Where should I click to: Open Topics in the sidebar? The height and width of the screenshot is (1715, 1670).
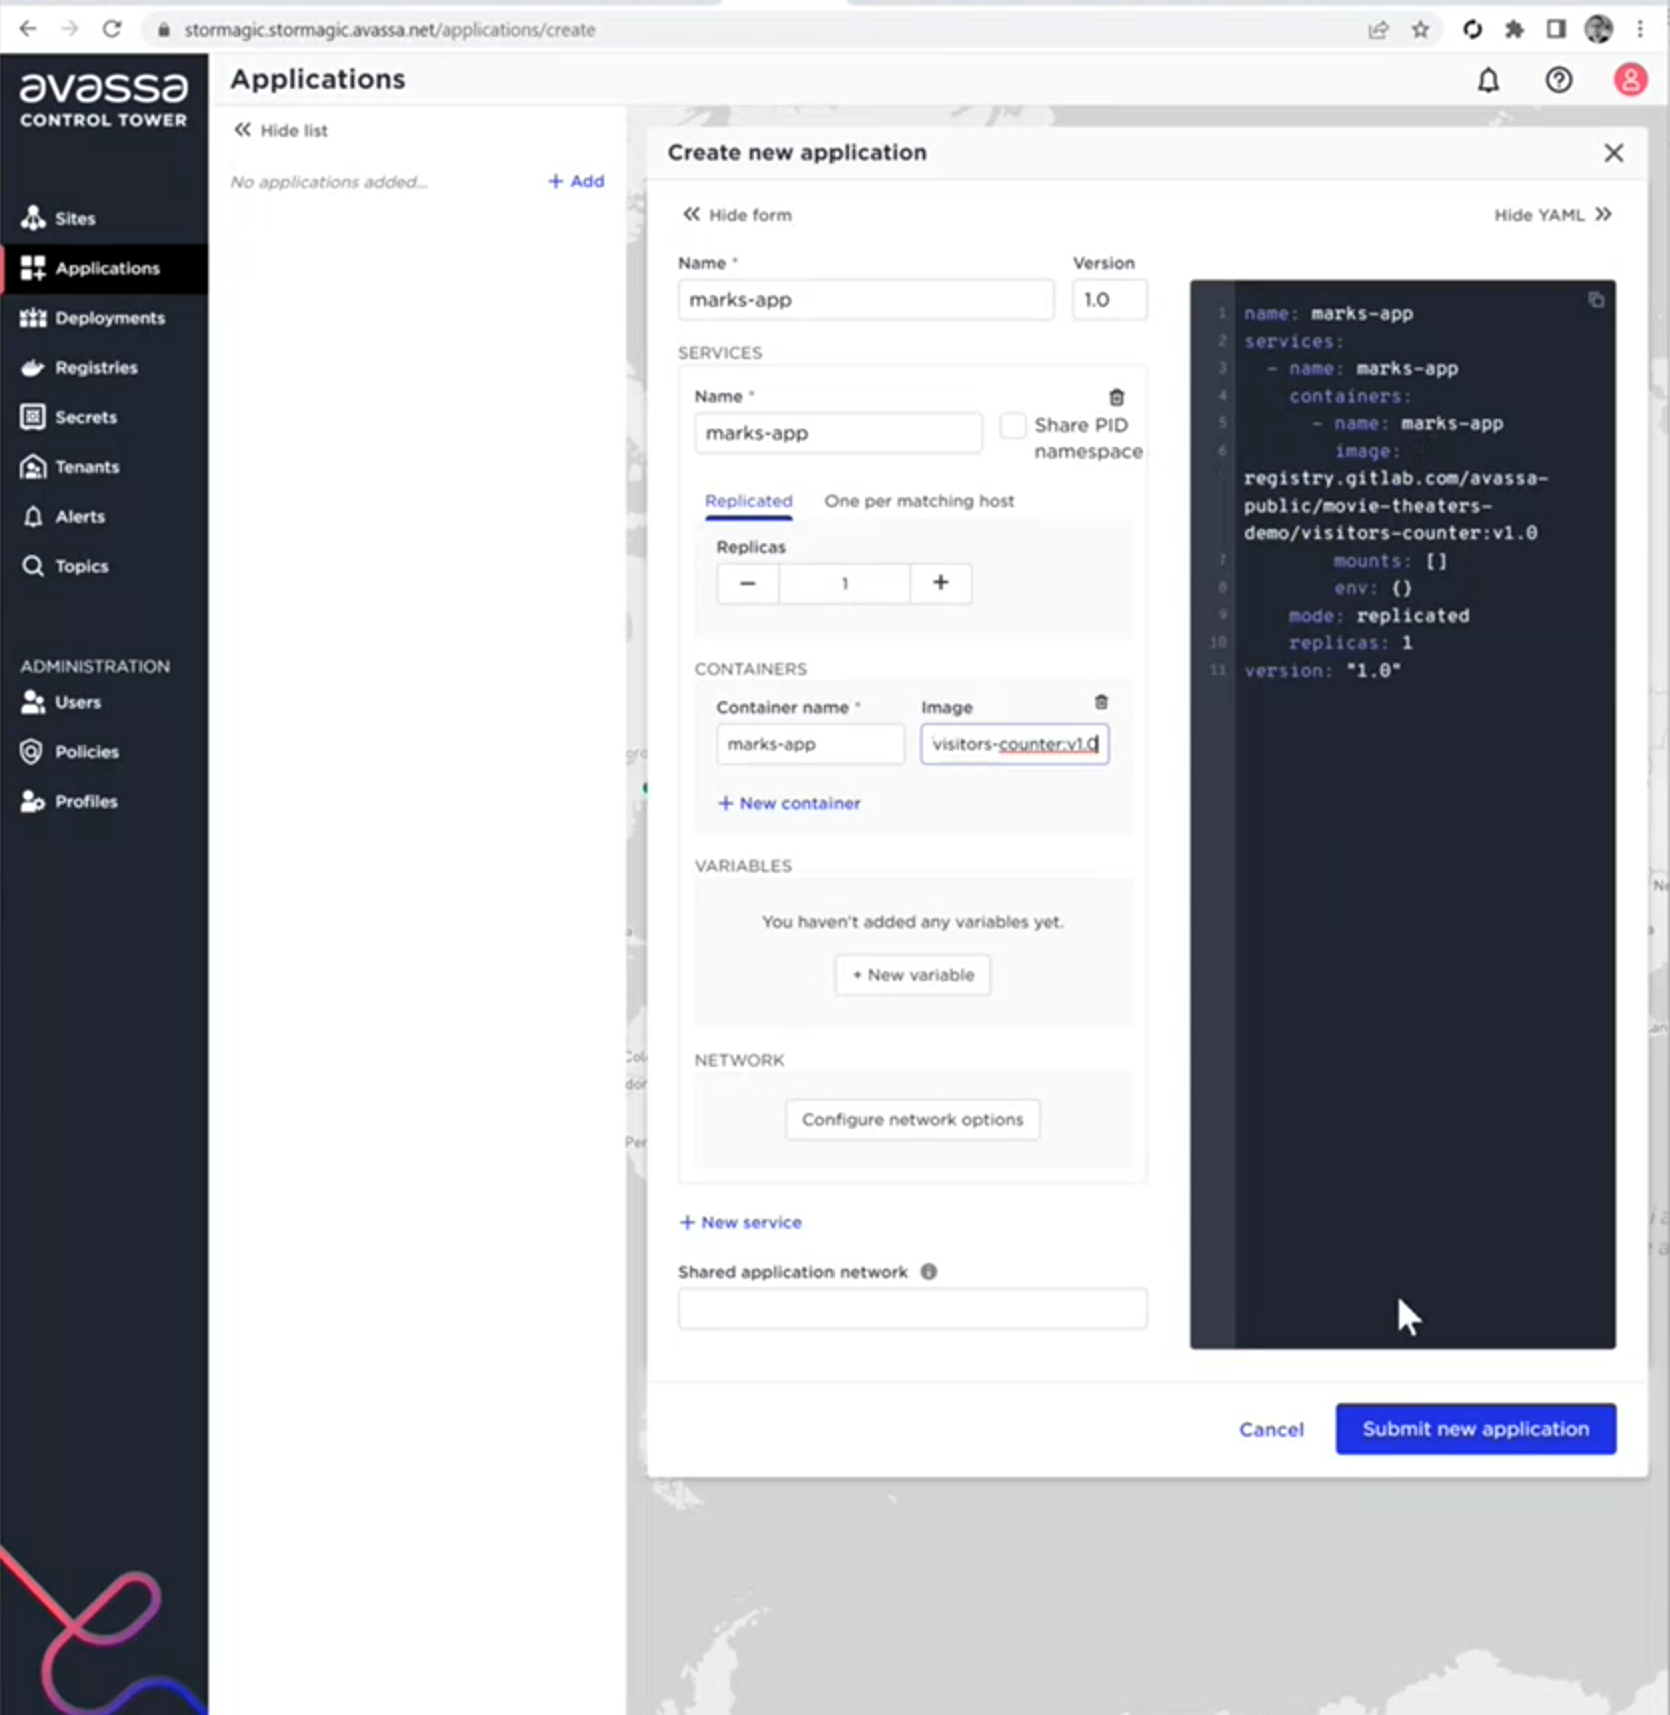point(65,566)
